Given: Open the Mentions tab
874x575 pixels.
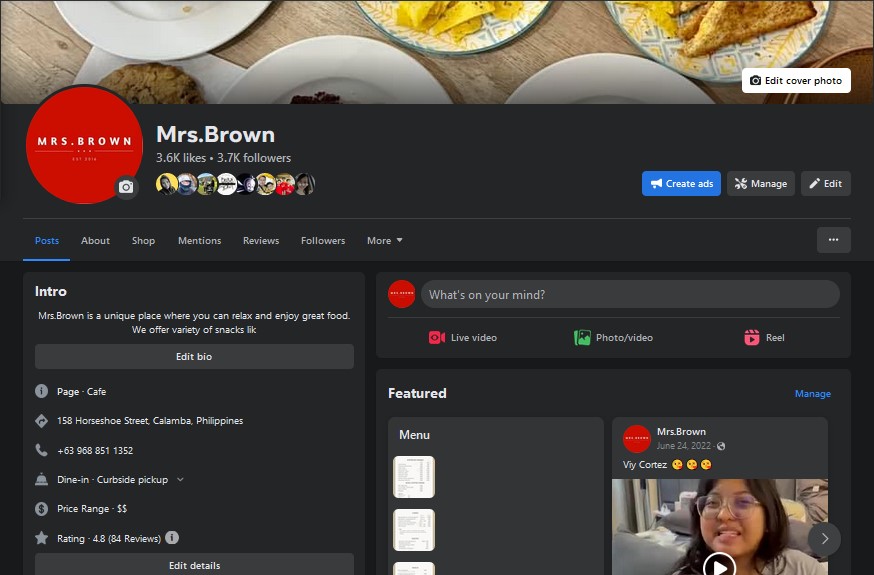Looking at the screenshot, I should tap(200, 241).
